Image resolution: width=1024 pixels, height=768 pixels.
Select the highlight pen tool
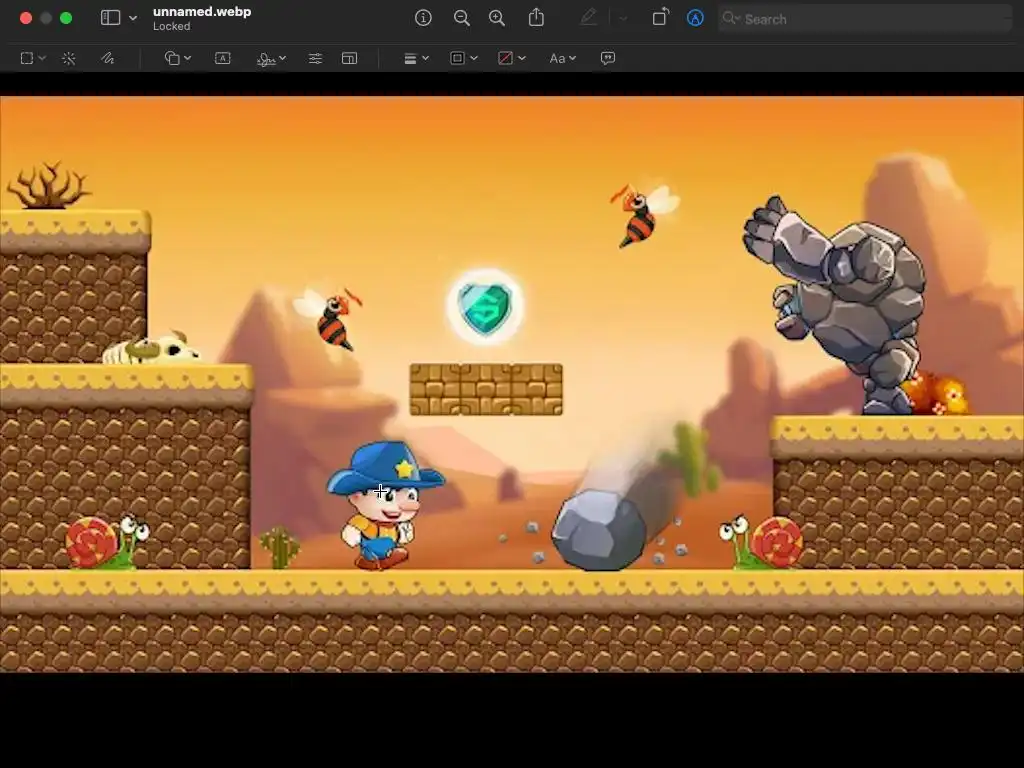pos(588,18)
